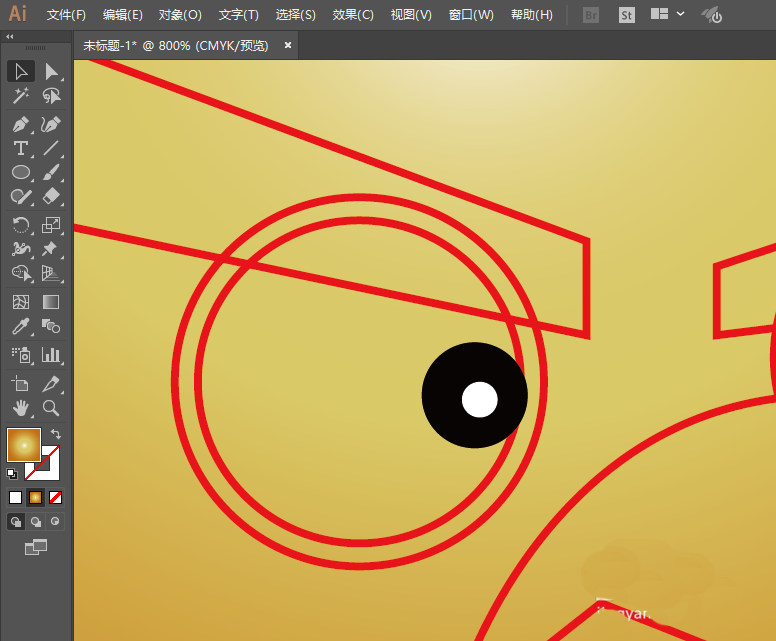Expand the arrange documents dropdown arrow

tap(680, 14)
